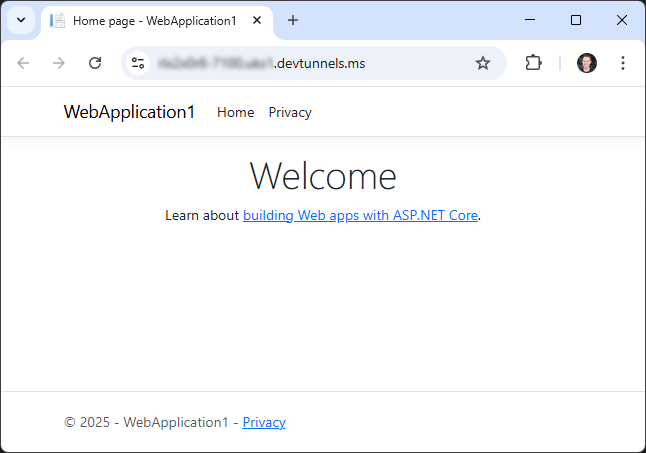Screen dimensions: 646x453
Task: Bookmark this page with the star icon
Action: pyautogui.click(x=483, y=63)
